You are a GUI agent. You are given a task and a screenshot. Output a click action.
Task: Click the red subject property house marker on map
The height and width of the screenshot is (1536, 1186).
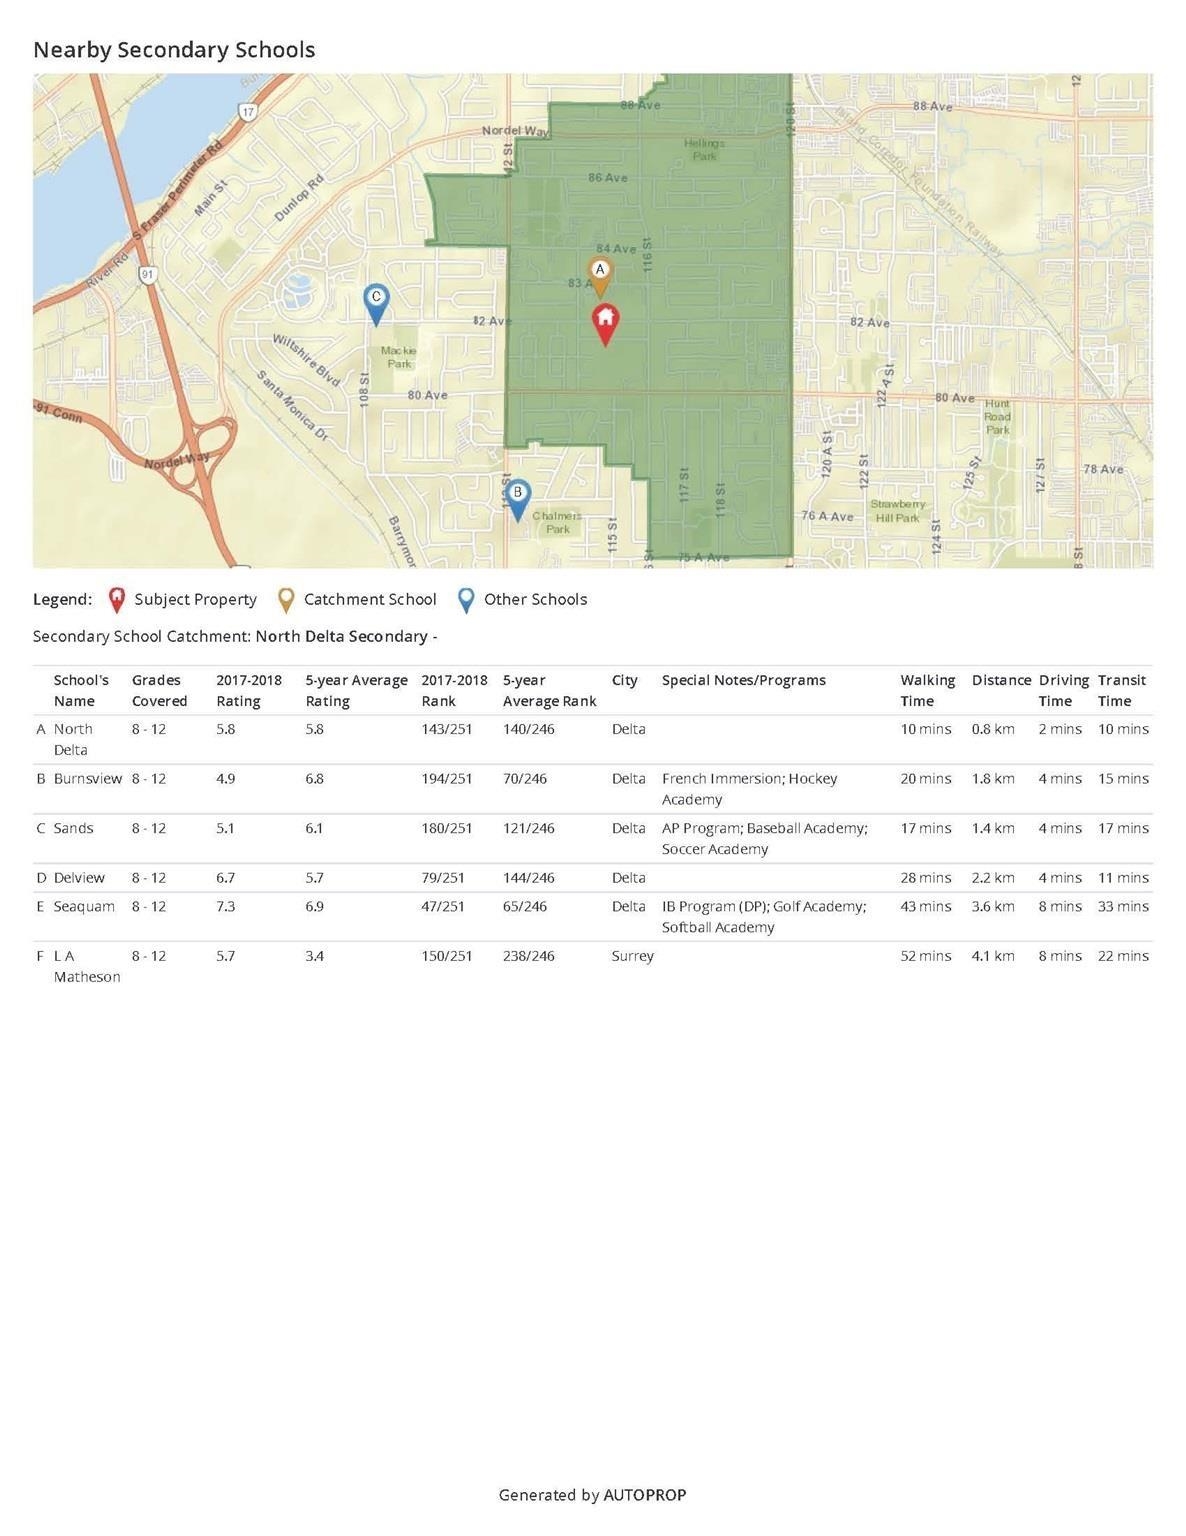[605, 324]
